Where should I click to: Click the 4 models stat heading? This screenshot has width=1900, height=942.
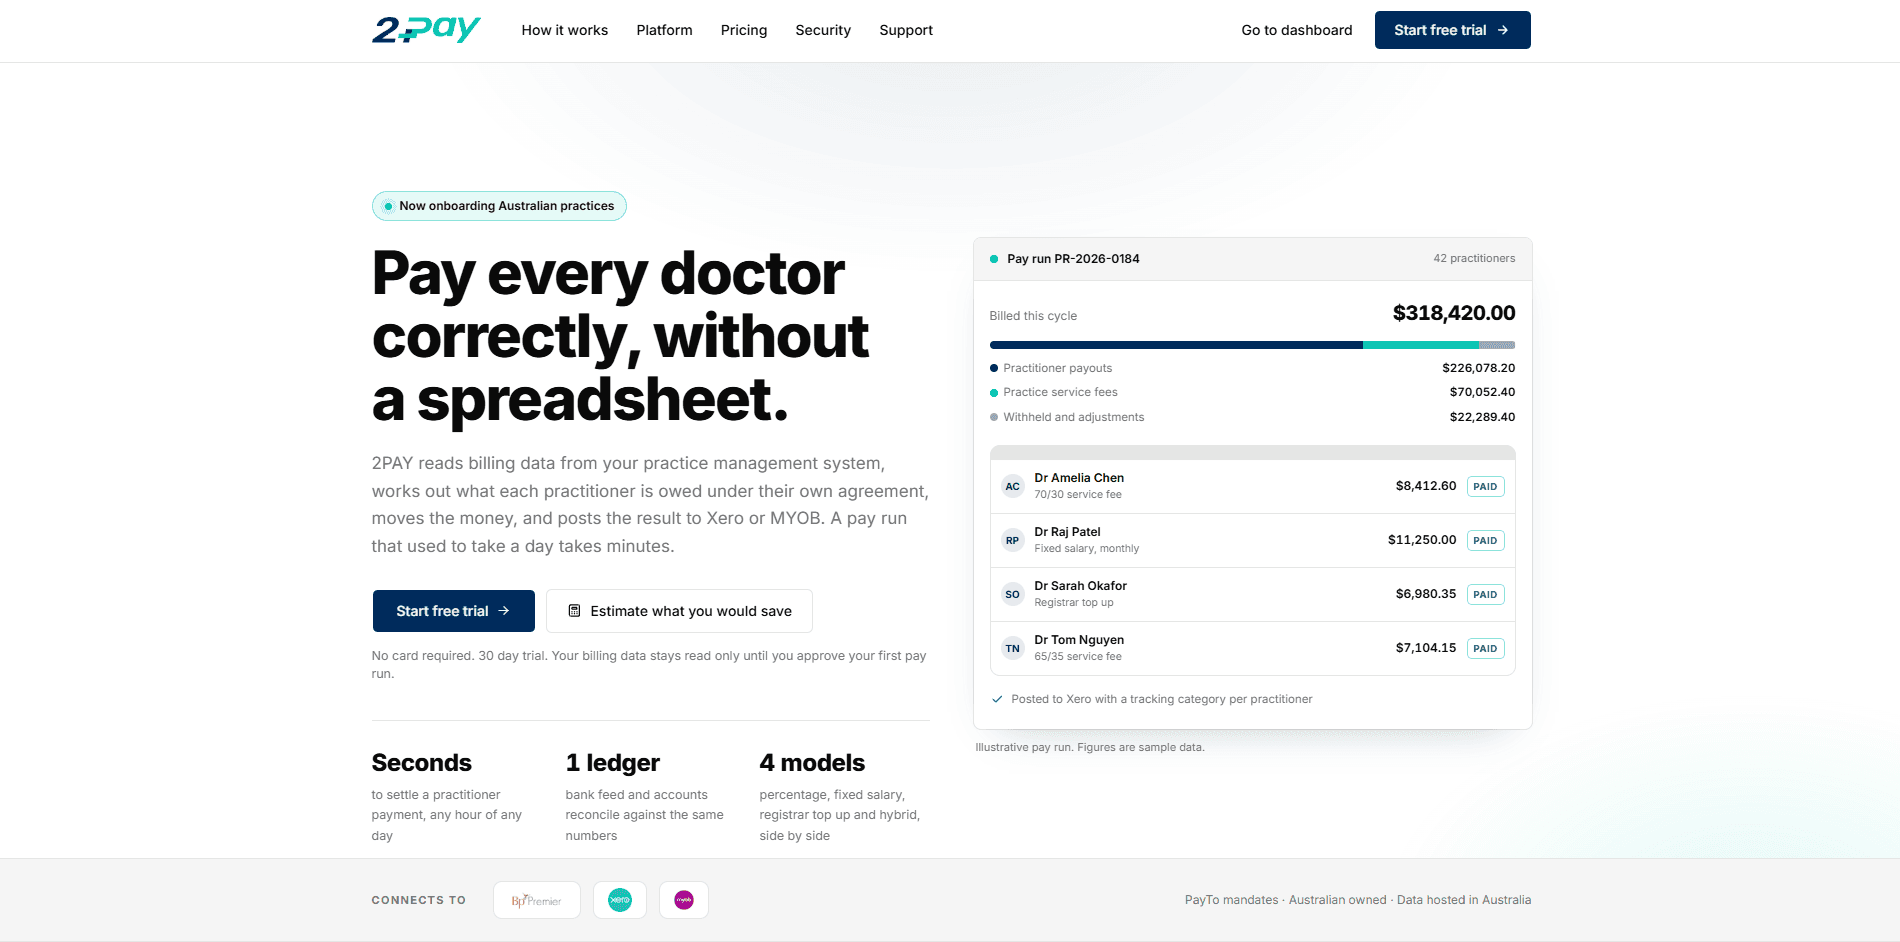812,763
